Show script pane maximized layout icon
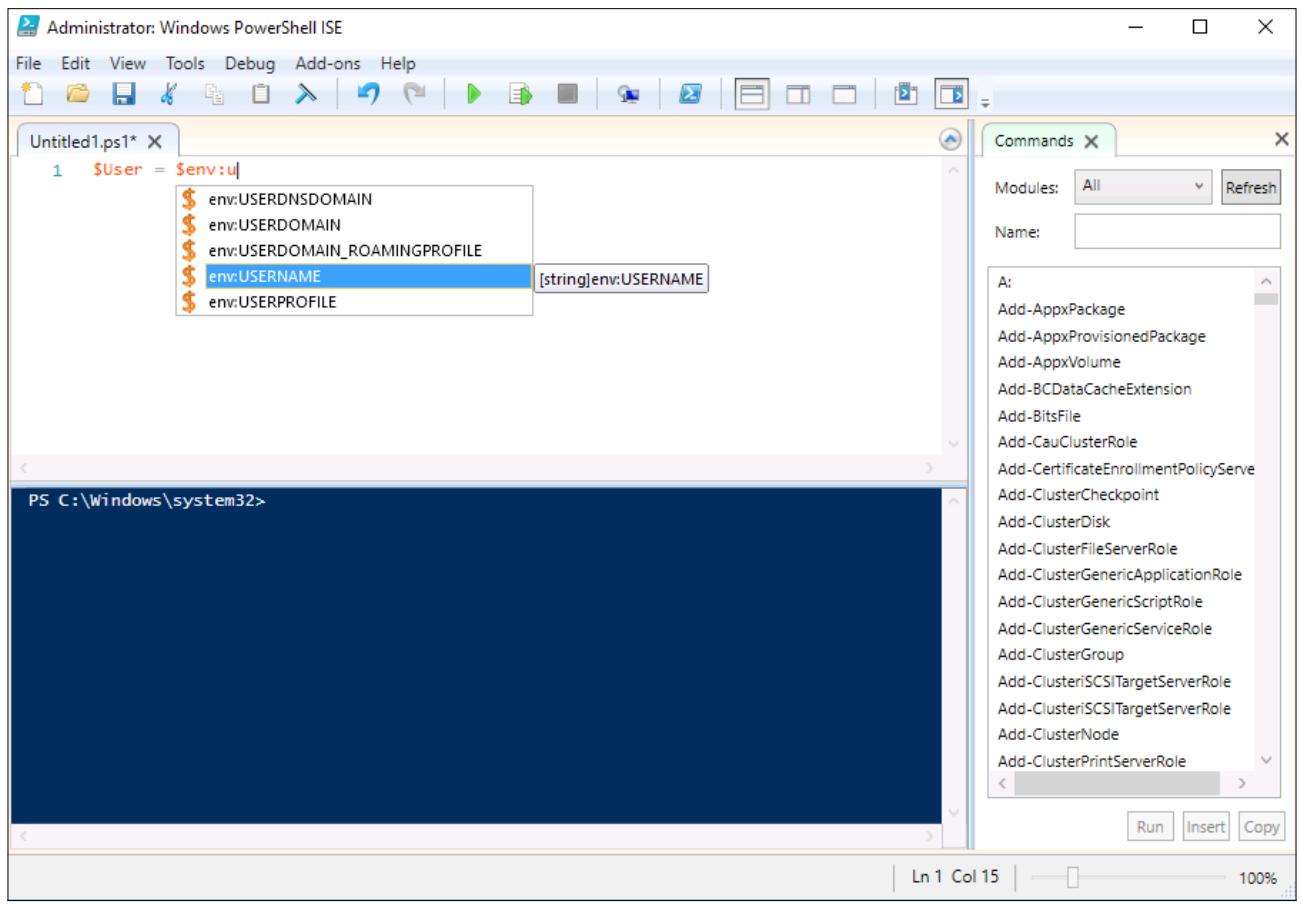The height and width of the screenshot is (909, 1302). tap(844, 93)
